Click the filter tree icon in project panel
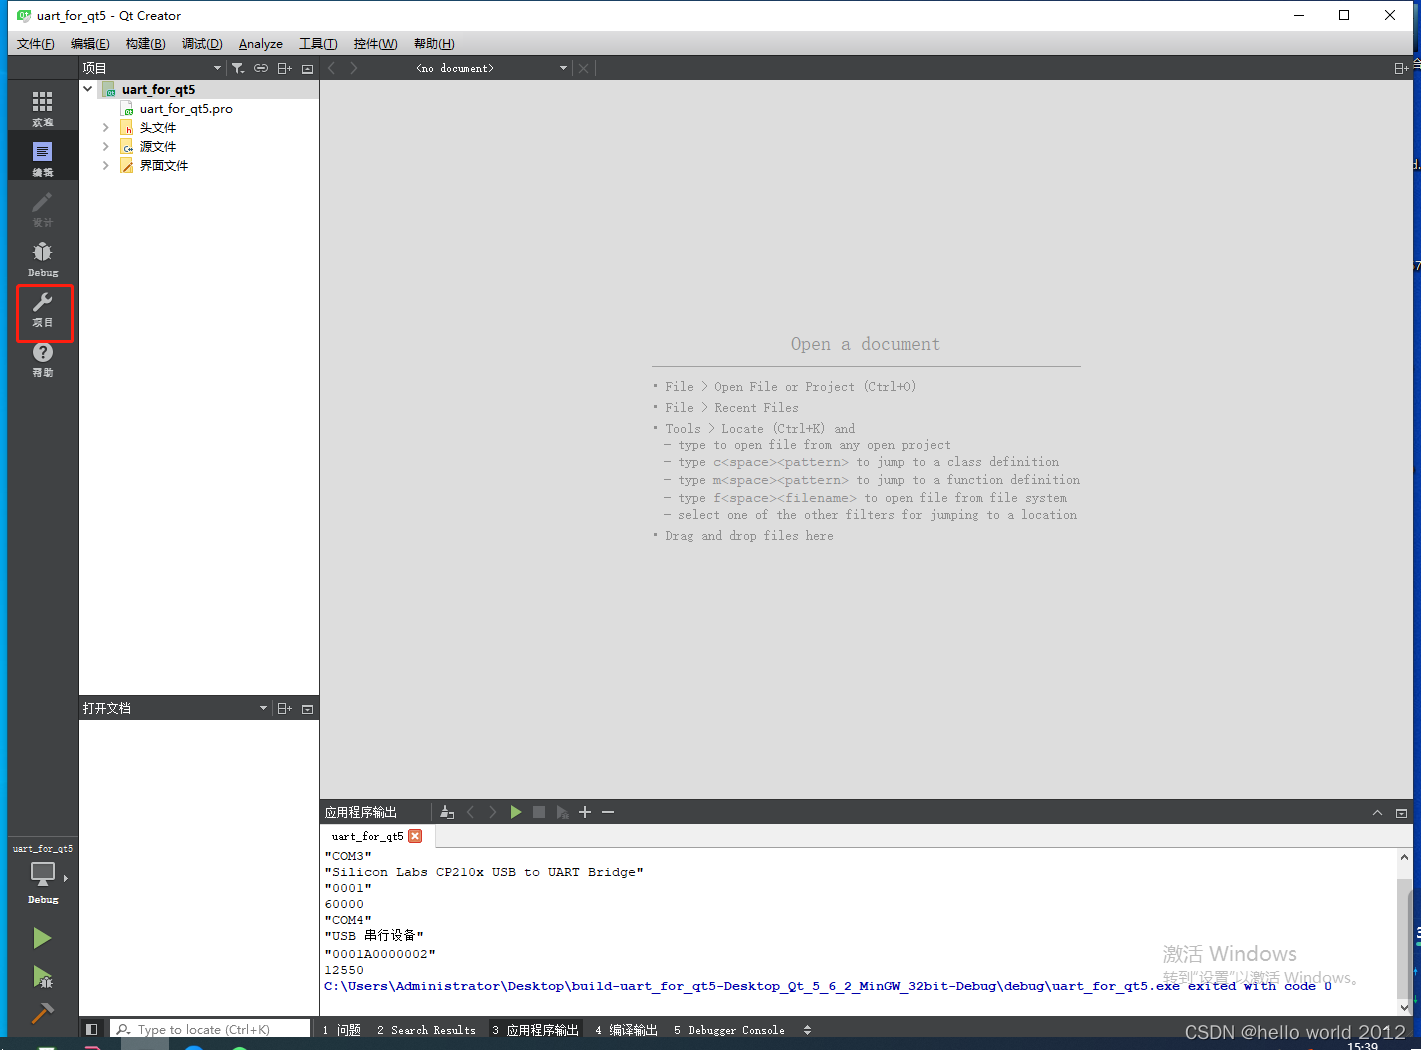The height and width of the screenshot is (1050, 1421). (x=238, y=68)
